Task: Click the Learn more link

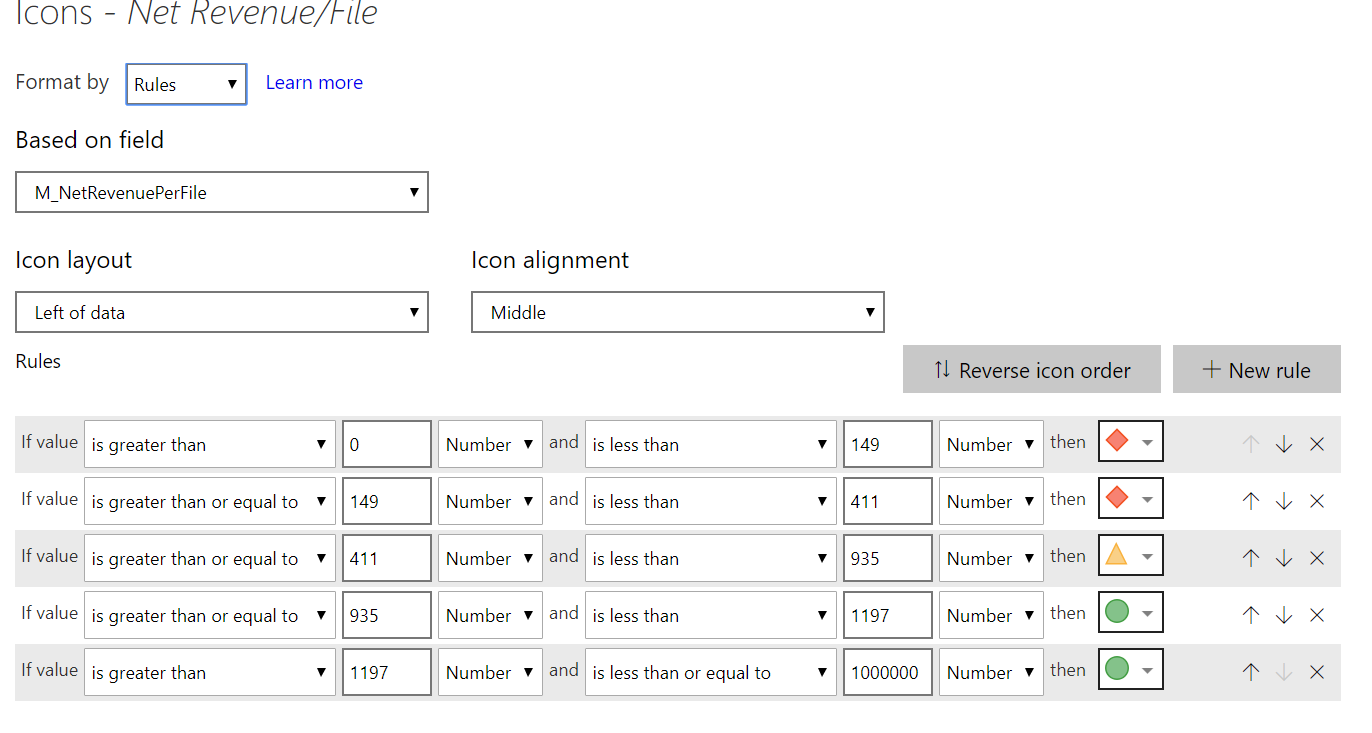Action: tap(314, 83)
